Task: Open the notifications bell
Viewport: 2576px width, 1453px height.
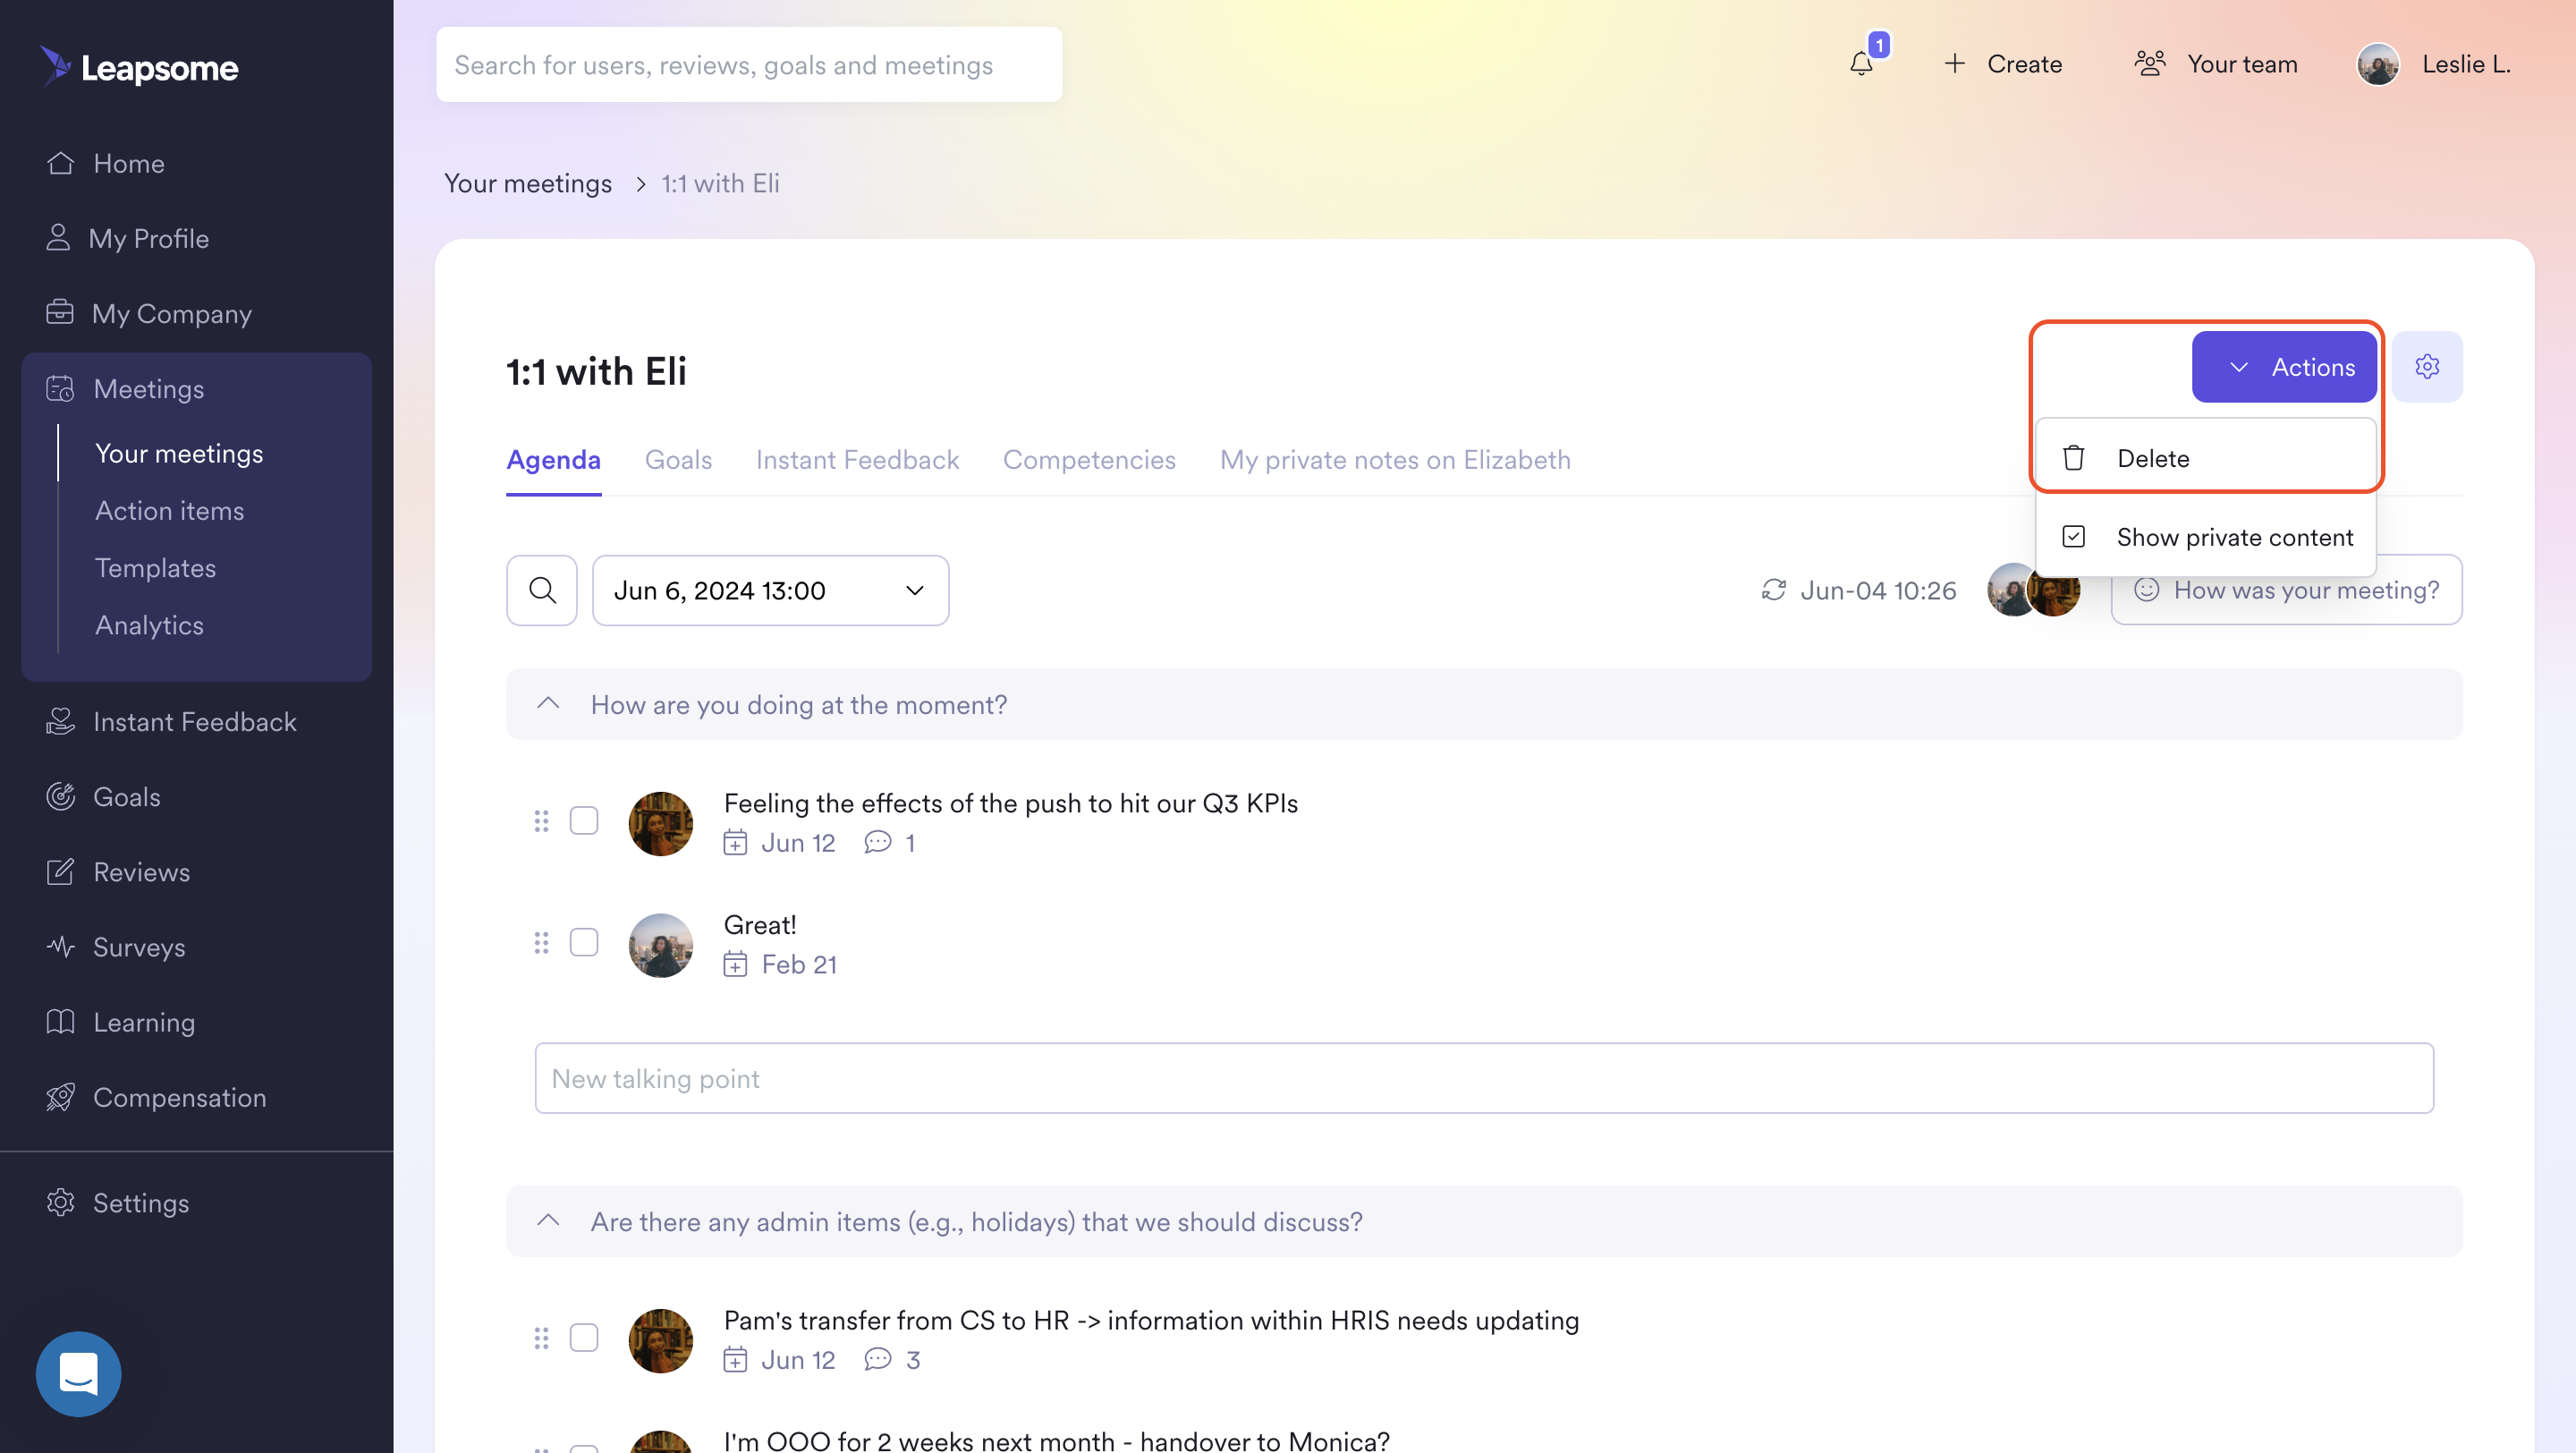Action: point(1861,64)
